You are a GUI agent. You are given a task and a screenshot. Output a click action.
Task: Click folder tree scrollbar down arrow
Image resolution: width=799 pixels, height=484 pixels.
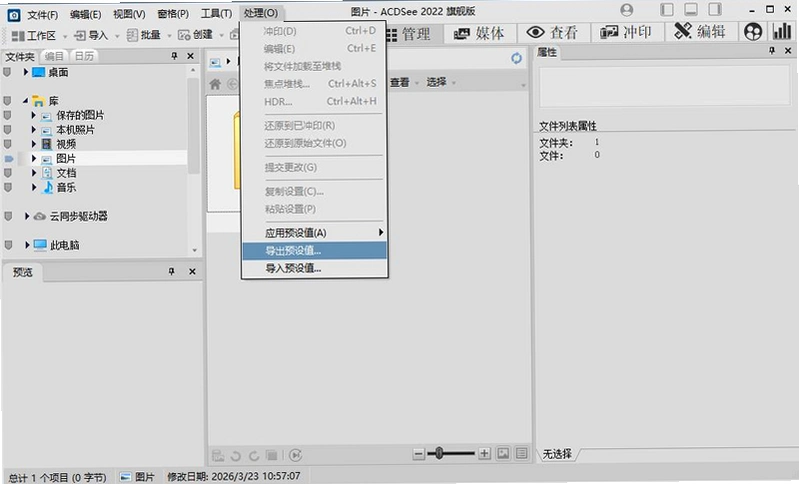194,250
